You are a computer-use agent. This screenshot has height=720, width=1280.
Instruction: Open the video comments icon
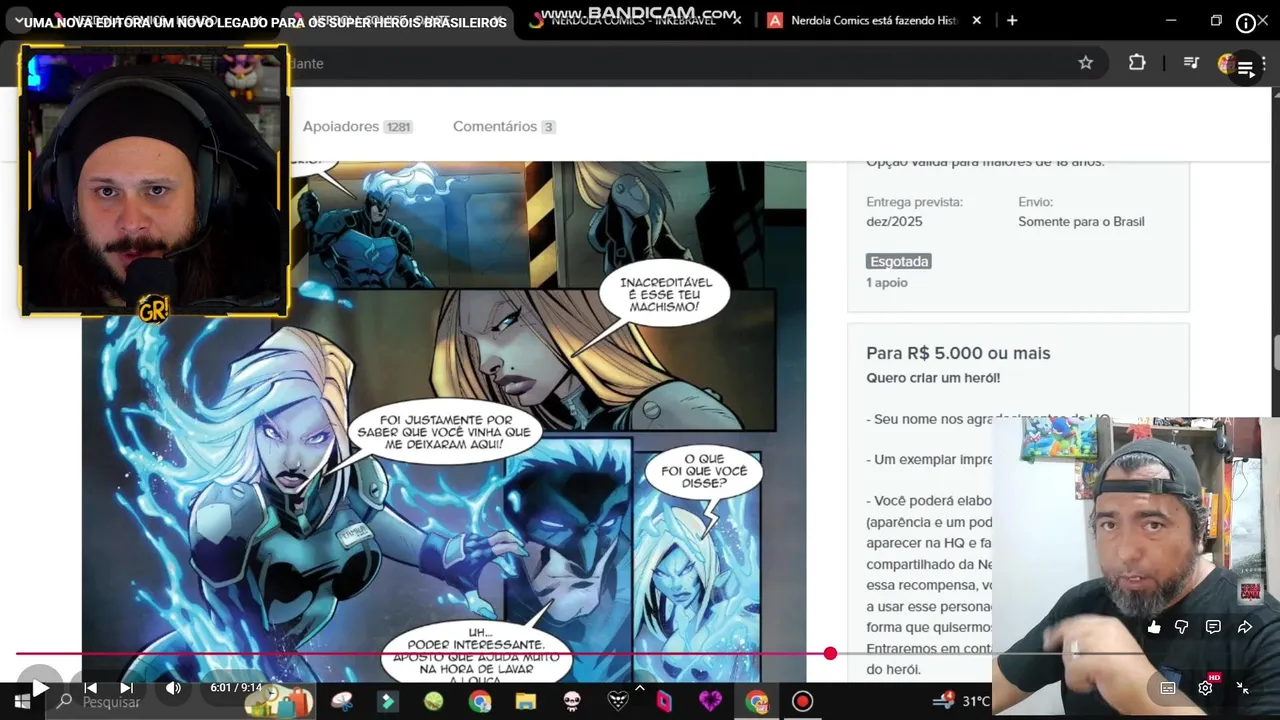(1213, 627)
